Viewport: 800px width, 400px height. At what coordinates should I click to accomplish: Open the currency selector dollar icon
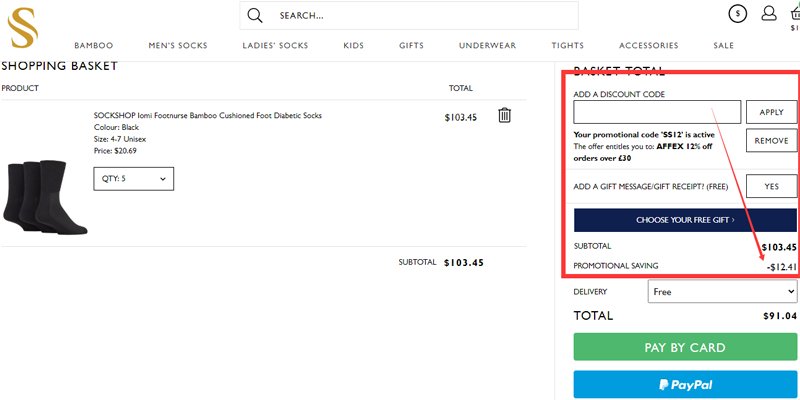[737, 14]
